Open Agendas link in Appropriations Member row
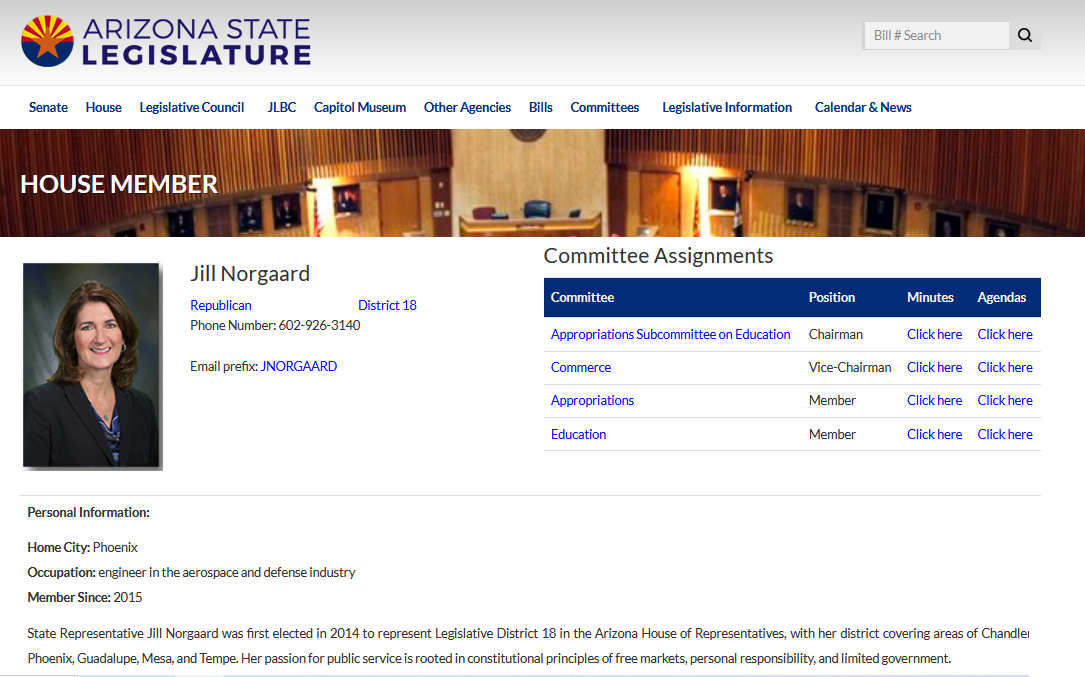The height and width of the screenshot is (677, 1085). 1005,401
